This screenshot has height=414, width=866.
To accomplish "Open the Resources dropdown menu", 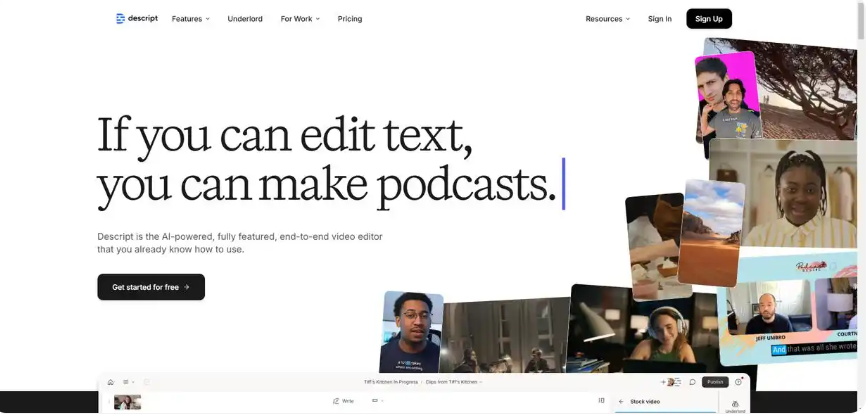I will (607, 19).
